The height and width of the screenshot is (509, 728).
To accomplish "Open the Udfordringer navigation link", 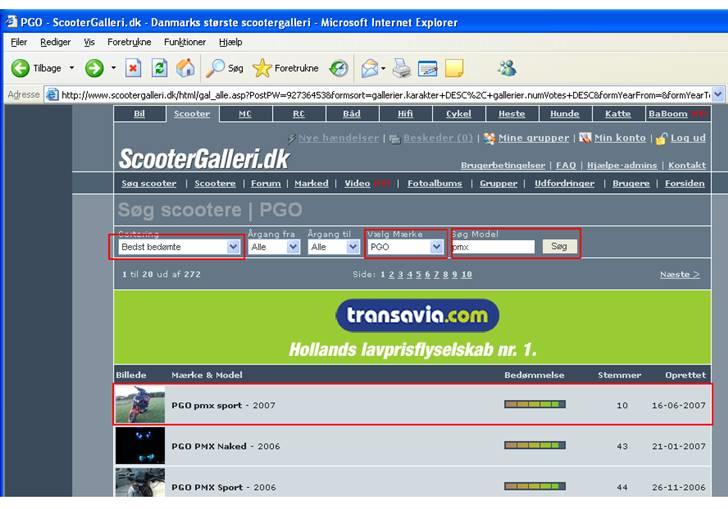I will [564, 183].
